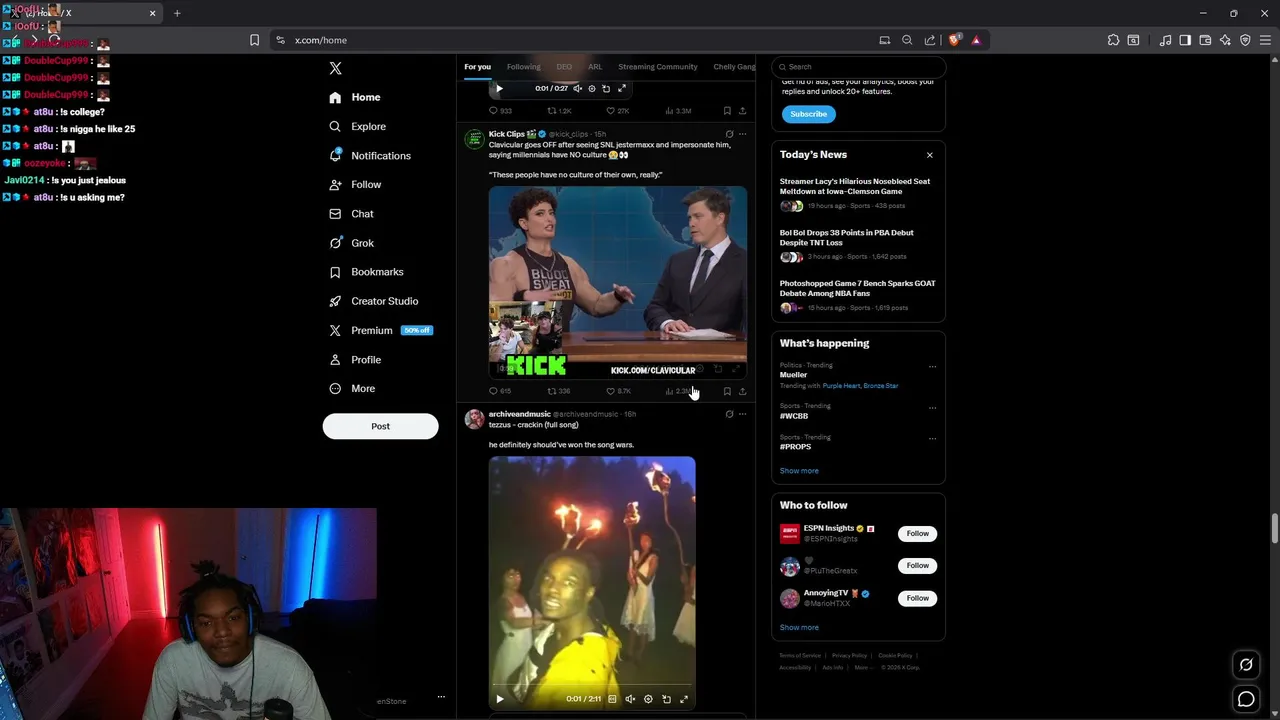Close the Today's News panel
Viewport: 1280px width, 720px height.
[929, 155]
